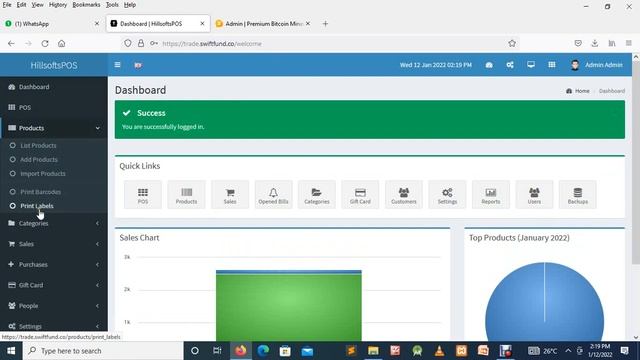Open the Gift Card quick link tile

coord(360,195)
